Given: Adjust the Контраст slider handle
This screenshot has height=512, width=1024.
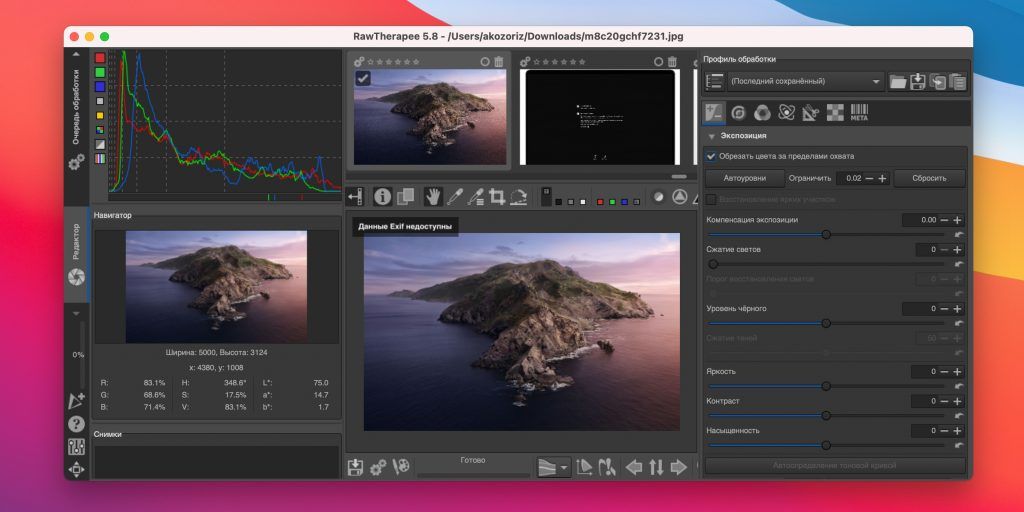Looking at the screenshot, I should tap(826, 415).
